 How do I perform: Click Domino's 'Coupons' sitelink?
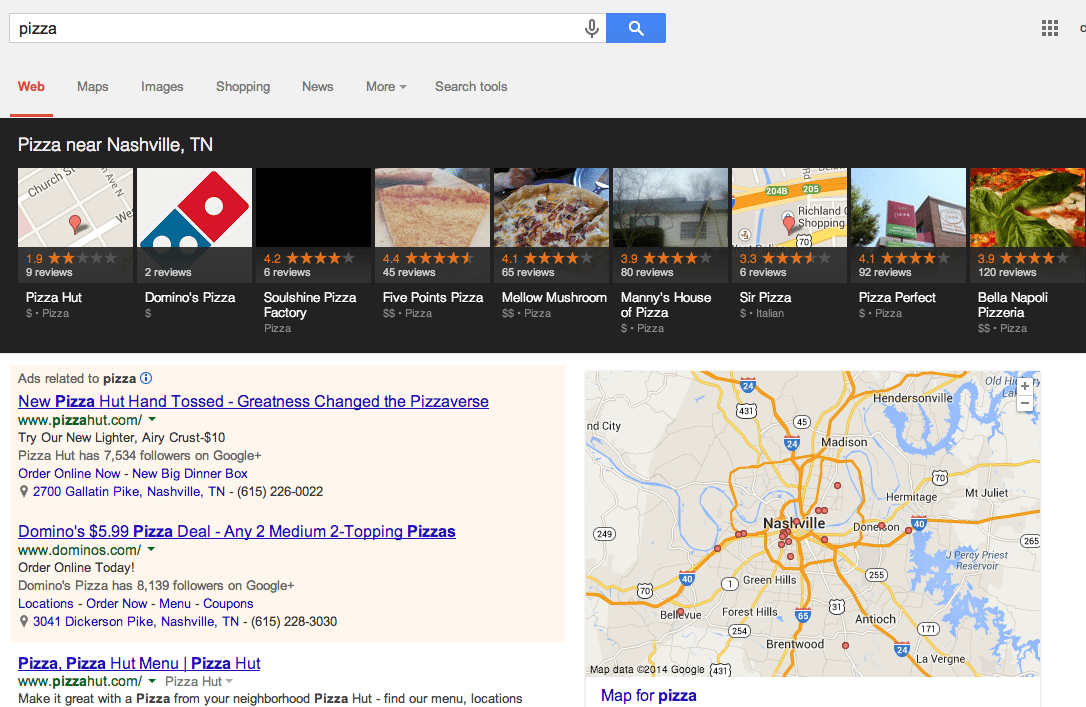pos(230,603)
